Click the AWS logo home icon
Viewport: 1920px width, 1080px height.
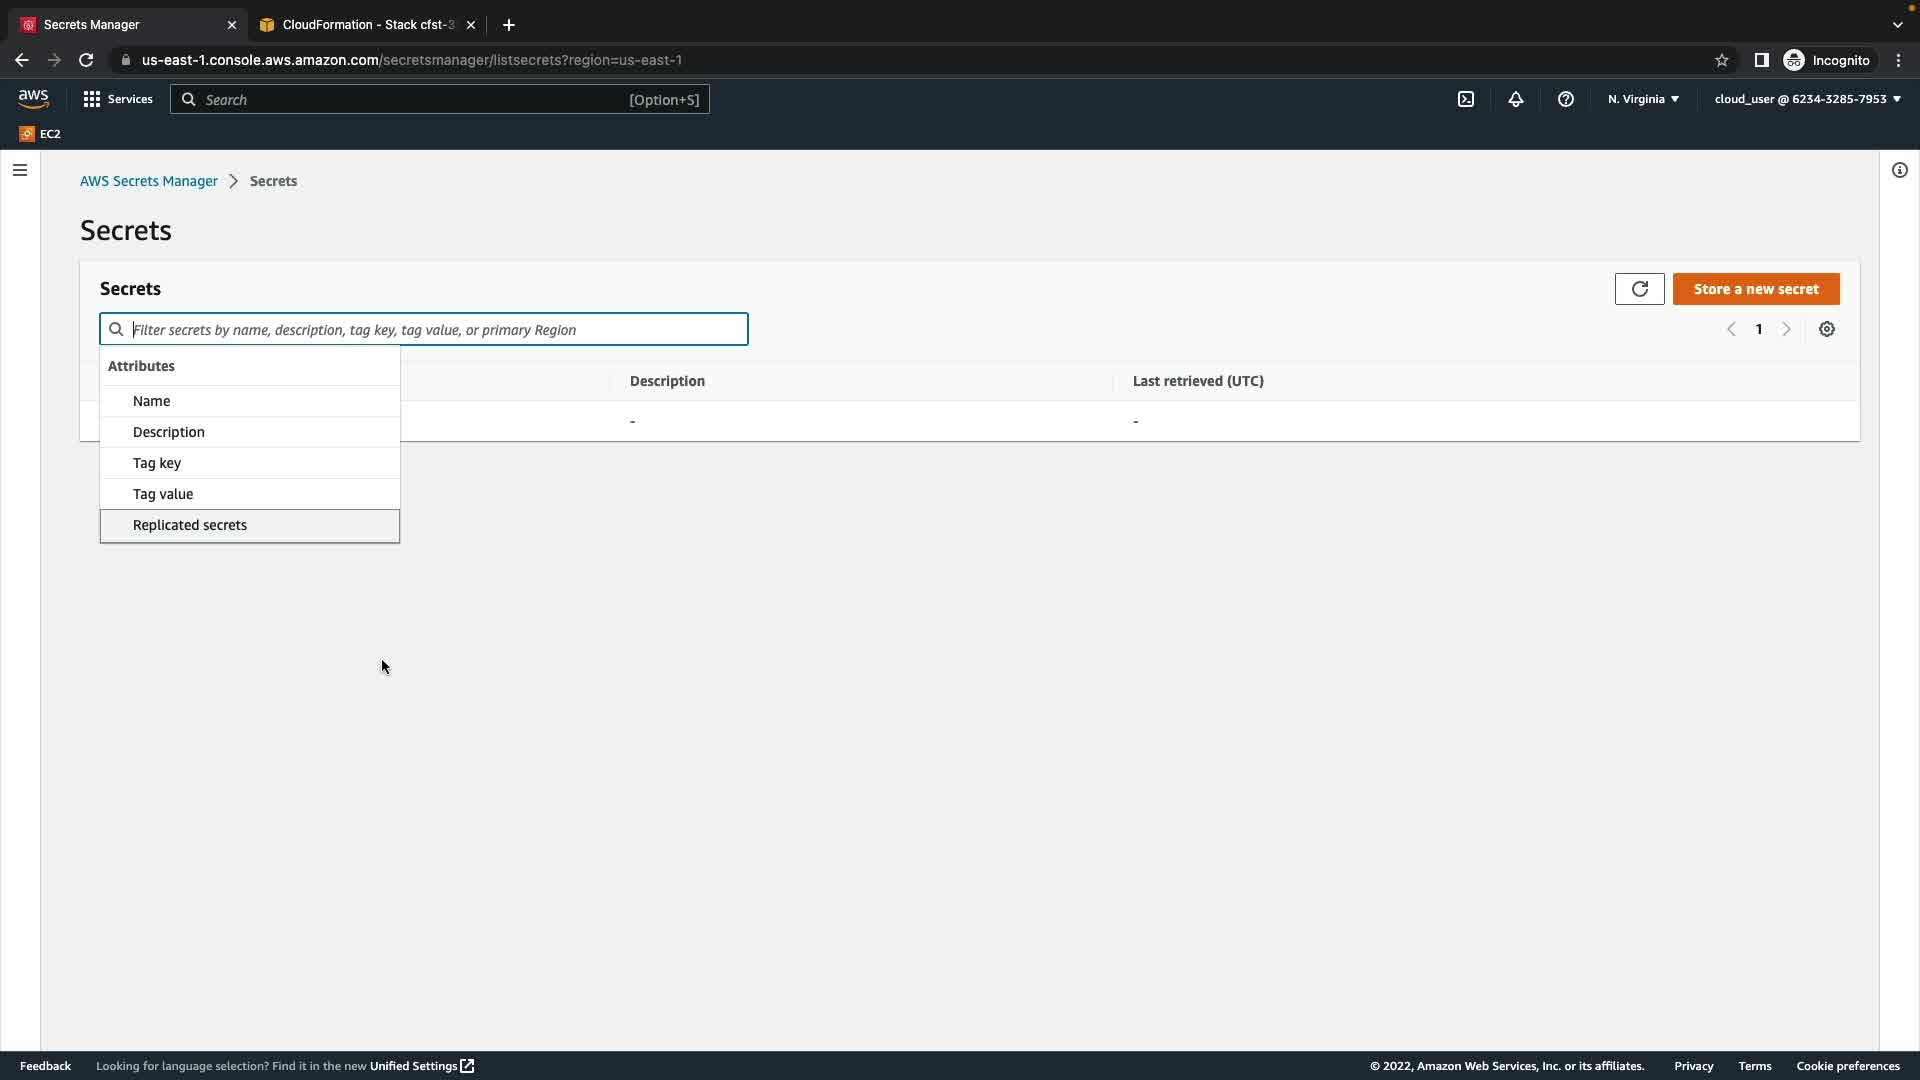(33, 98)
